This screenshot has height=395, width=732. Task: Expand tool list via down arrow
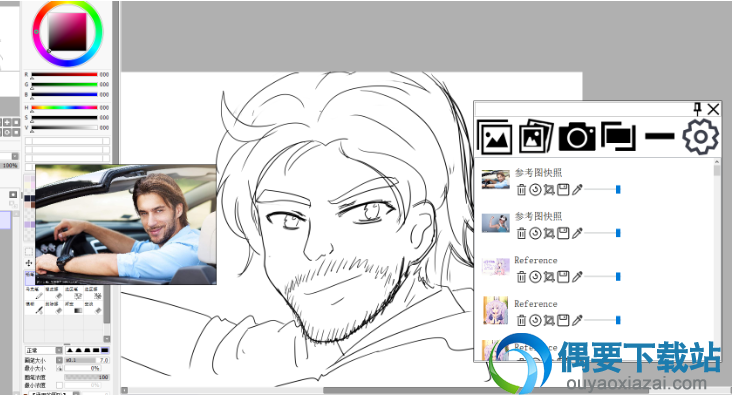click(107, 339)
